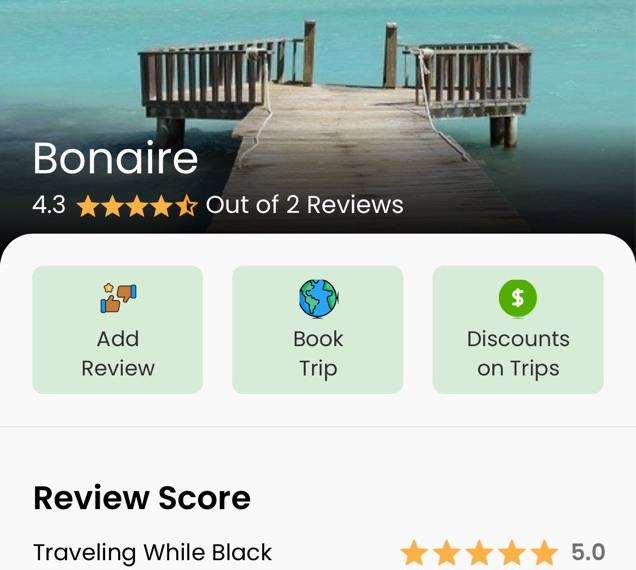
Task: Open the Add Review text label
Action: pos(118,353)
